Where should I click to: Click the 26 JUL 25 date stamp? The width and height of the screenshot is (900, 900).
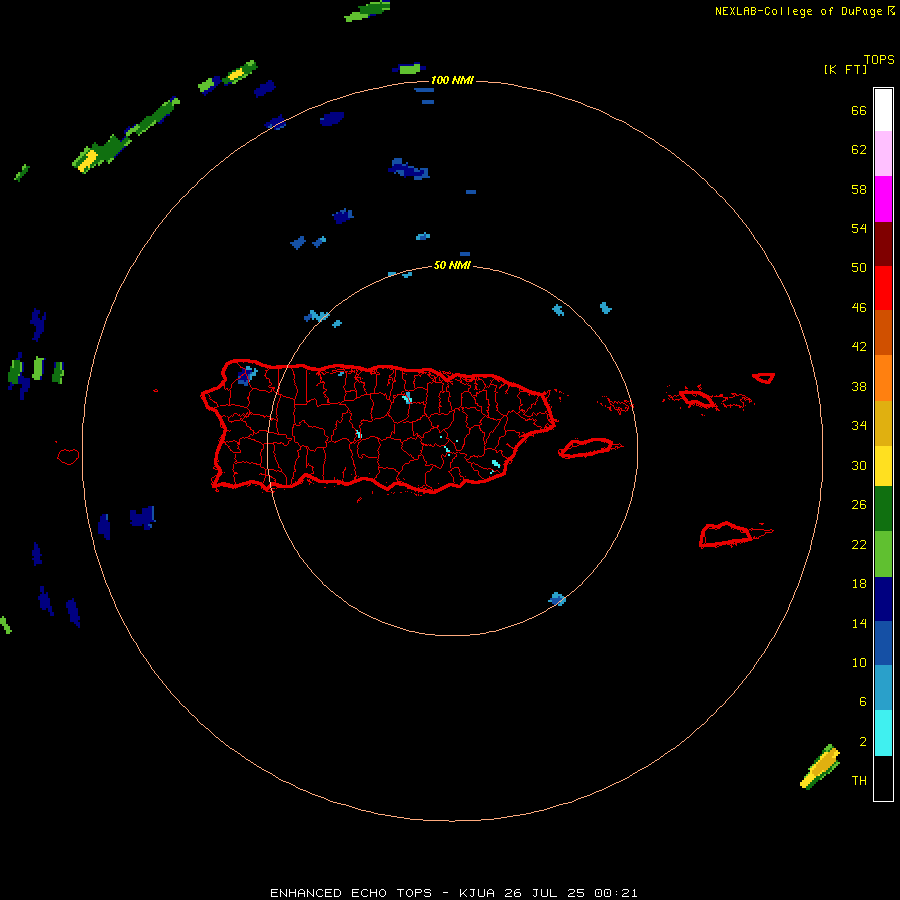[544, 893]
